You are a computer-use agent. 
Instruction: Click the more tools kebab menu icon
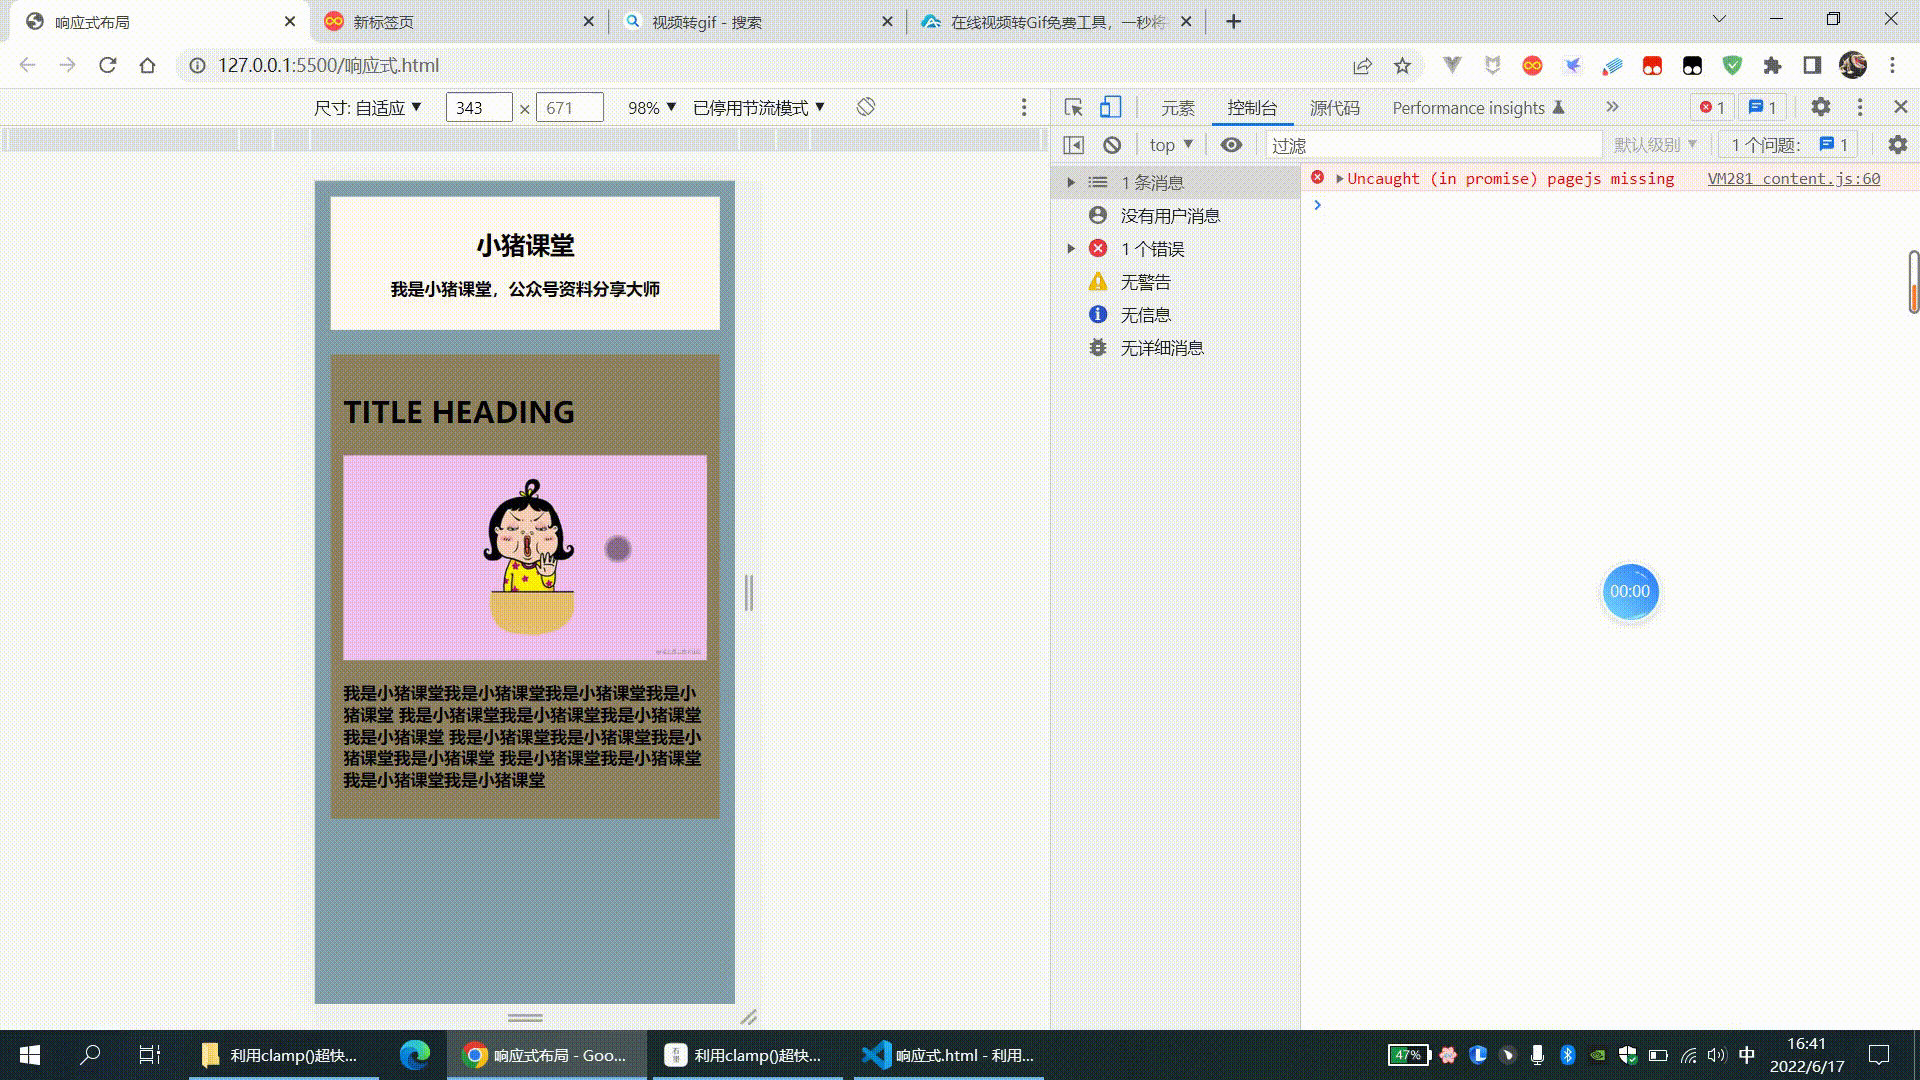point(1861,107)
